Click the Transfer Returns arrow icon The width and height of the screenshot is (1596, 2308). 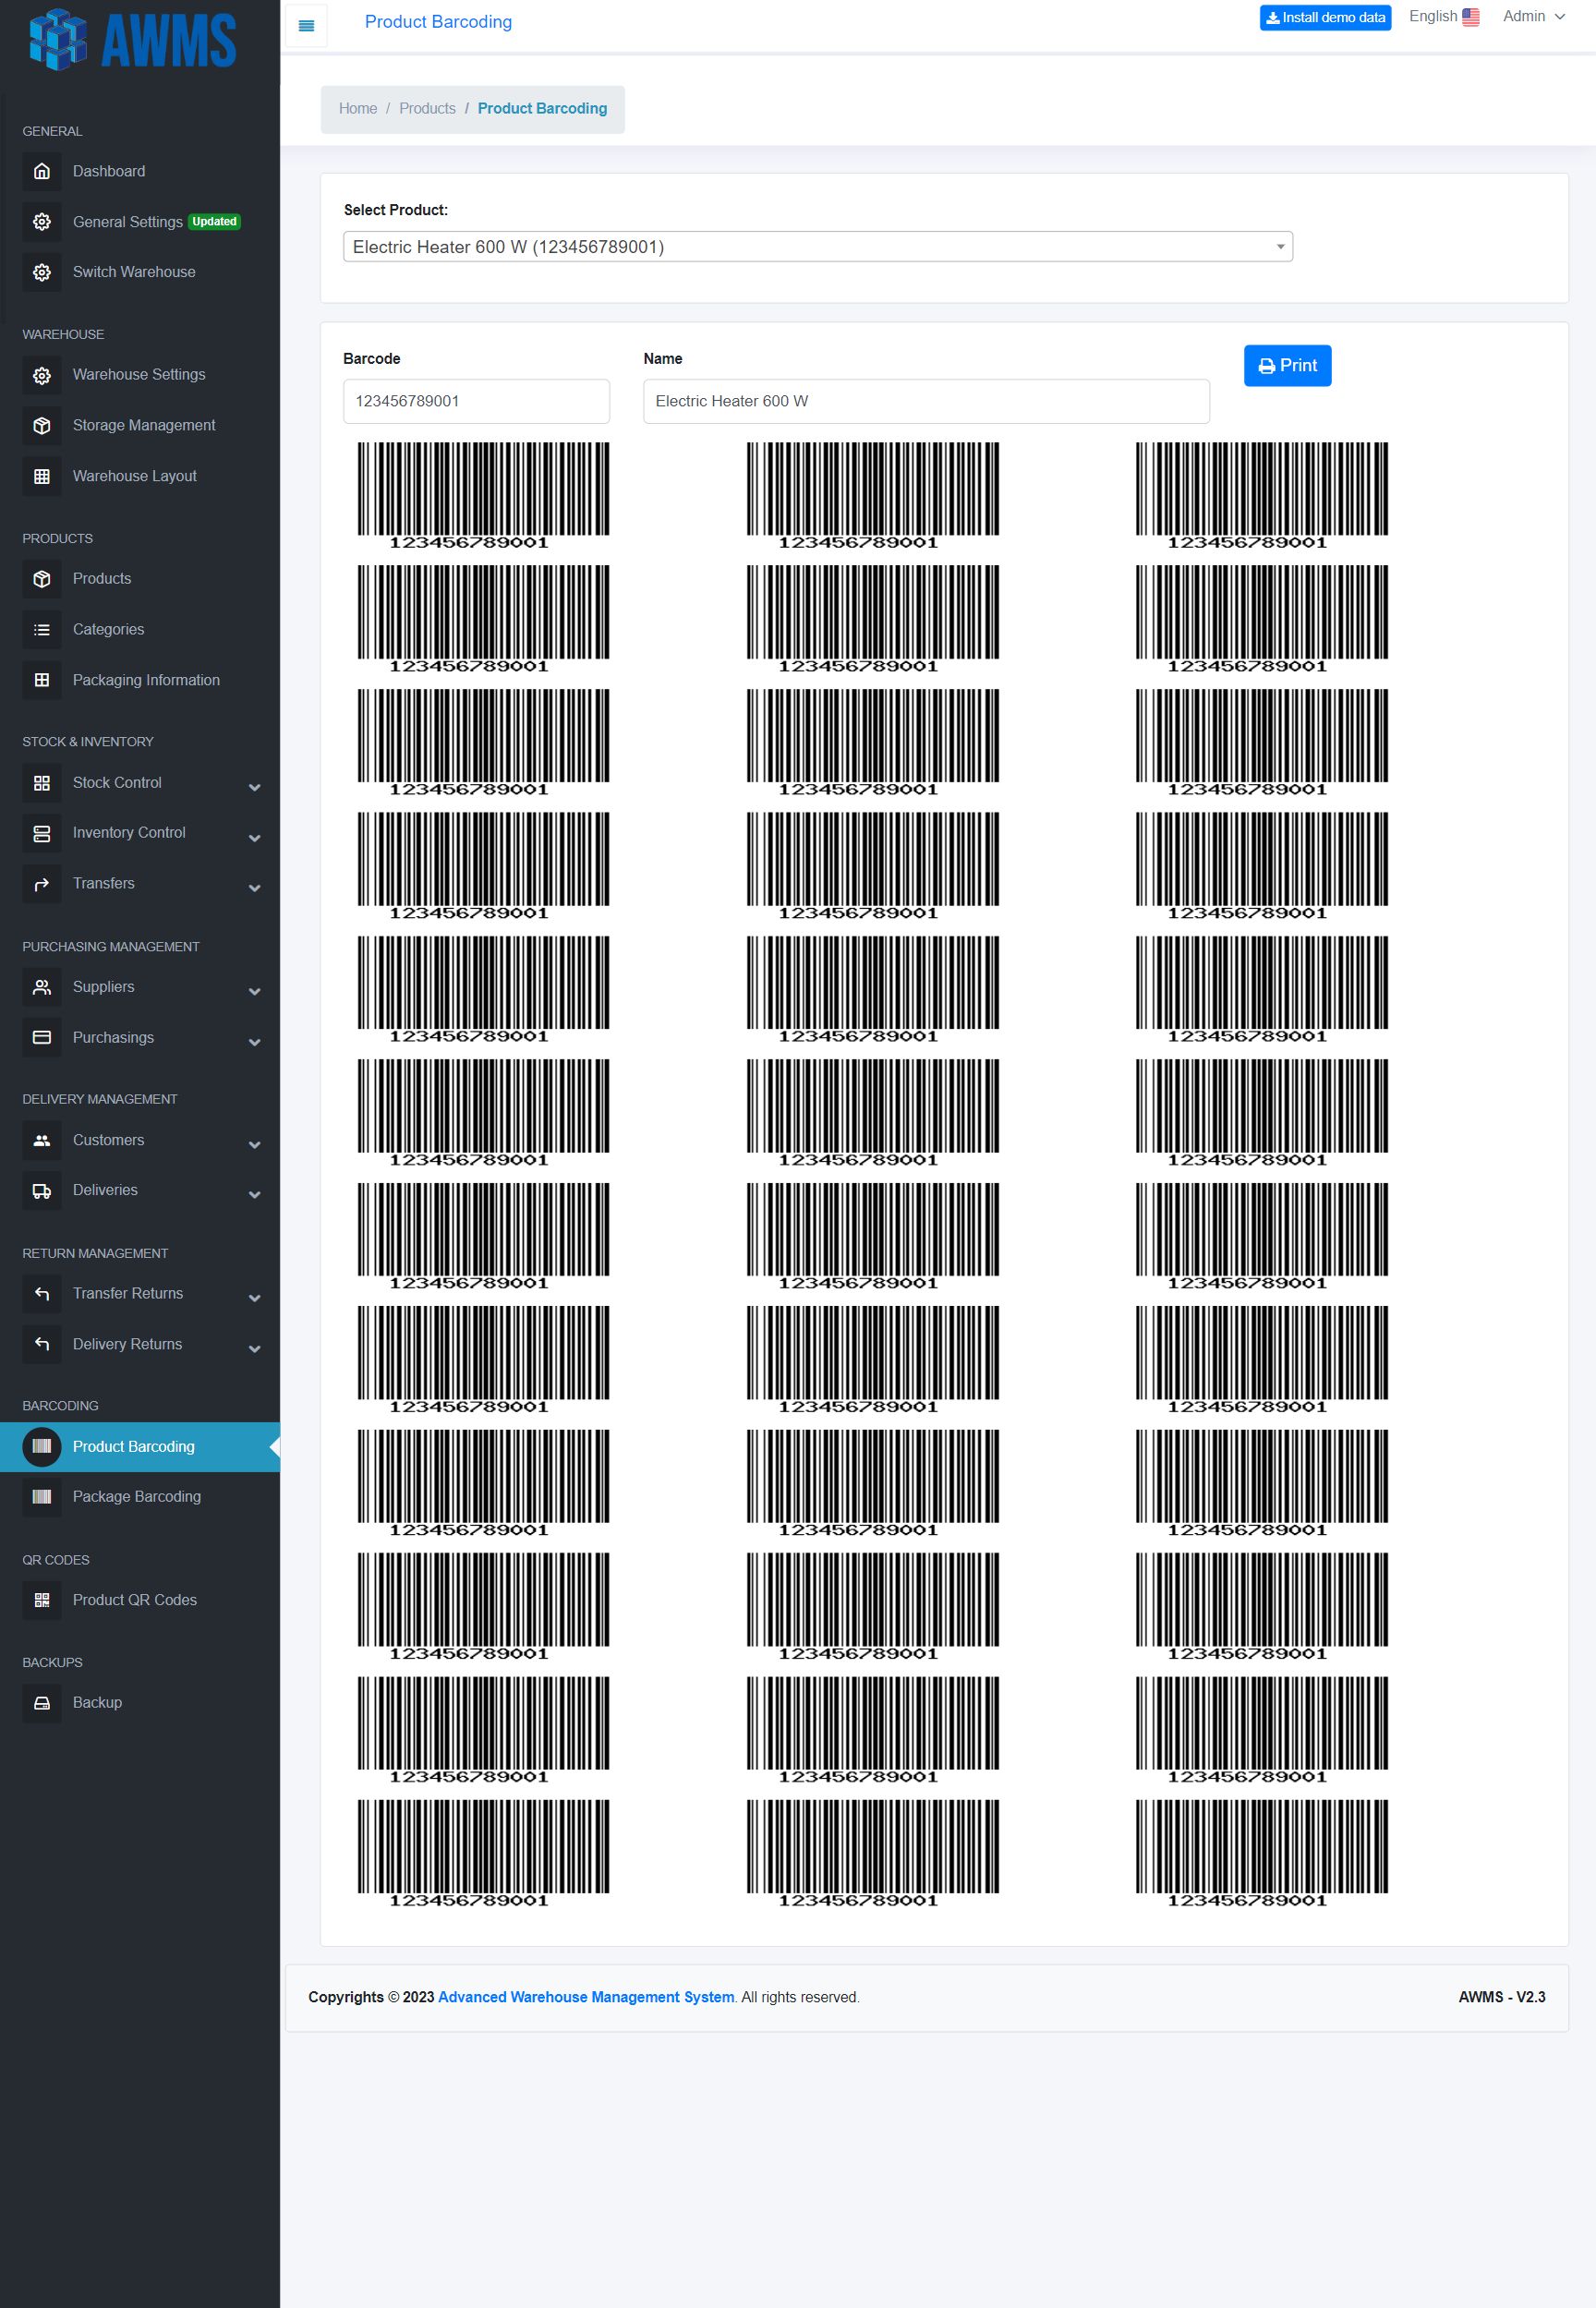[x=42, y=1294]
